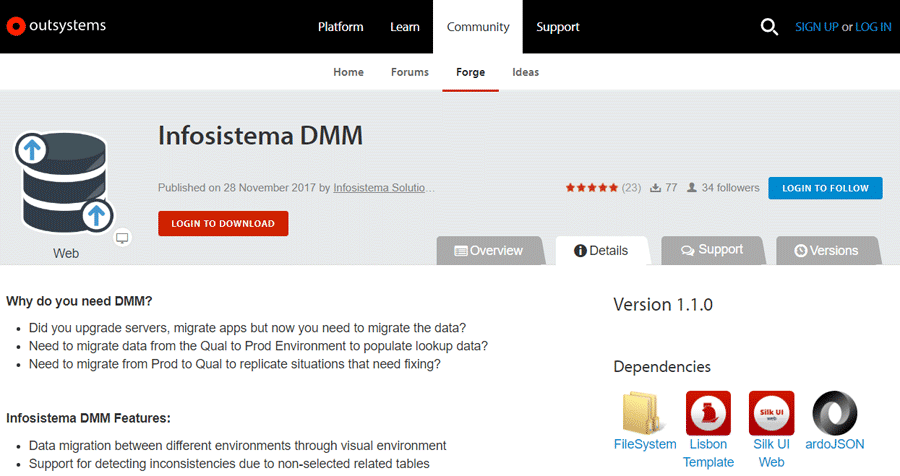Select the Community menu item

click(478, 26)
